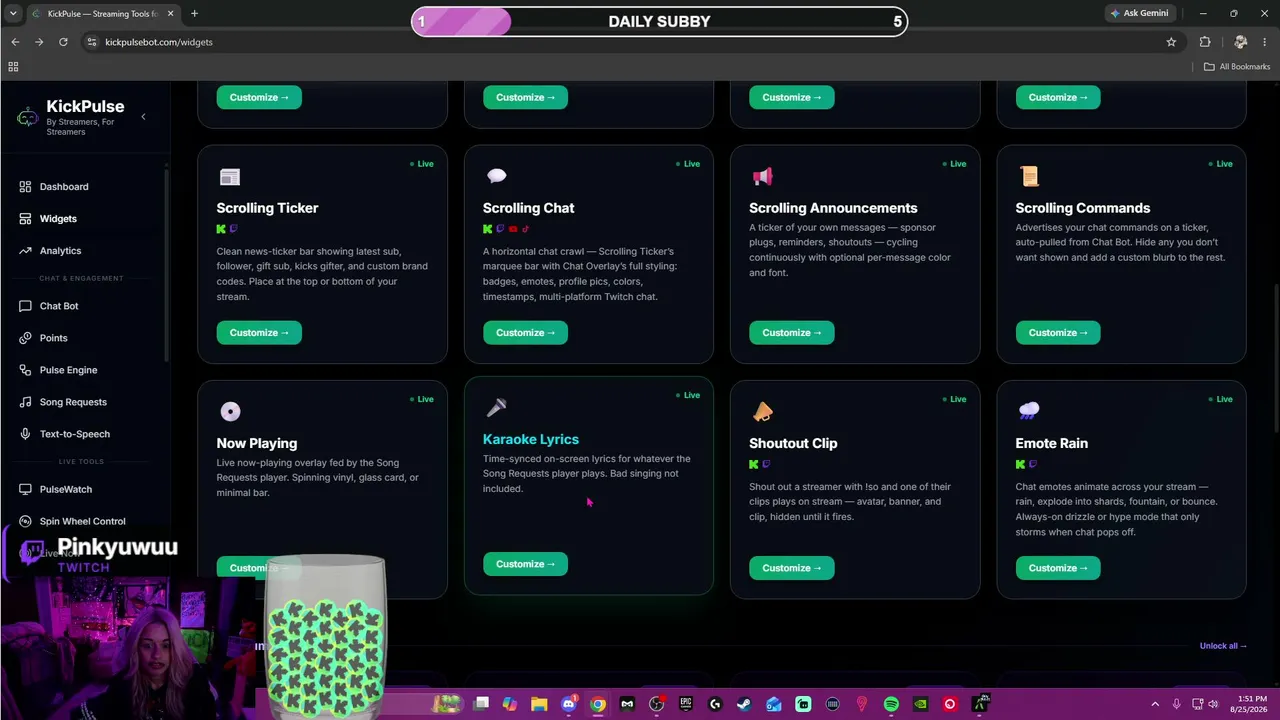The width and height of the screenshot is (1280, 720).
Task: Click the Scrolling Announcements megaphone icon
Action: 763,177
